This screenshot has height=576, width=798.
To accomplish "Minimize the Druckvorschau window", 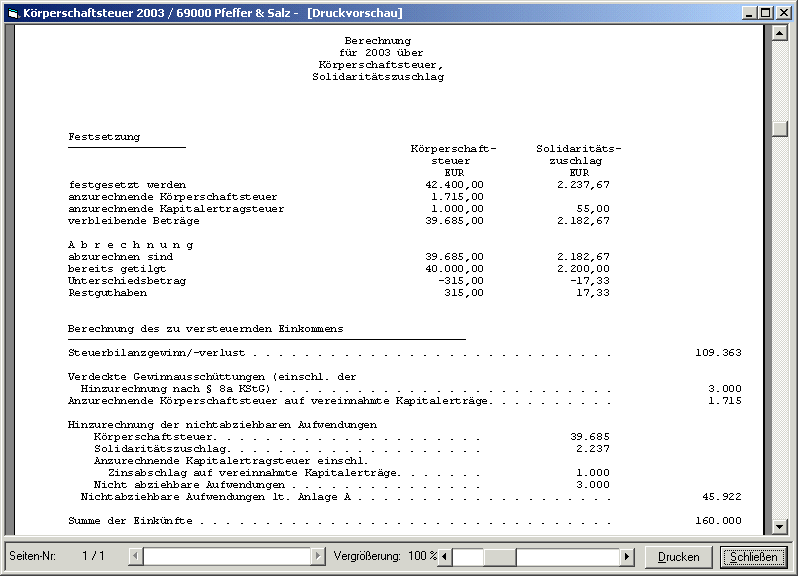I will point(748,13).
